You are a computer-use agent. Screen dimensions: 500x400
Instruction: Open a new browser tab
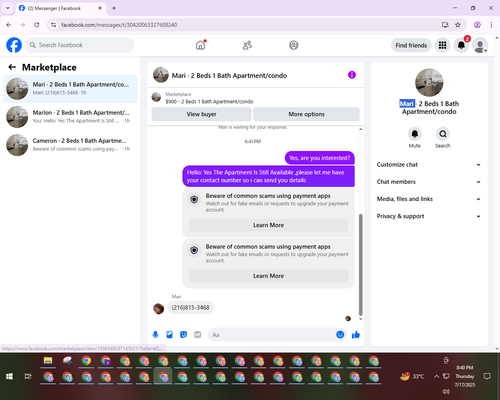114,8
